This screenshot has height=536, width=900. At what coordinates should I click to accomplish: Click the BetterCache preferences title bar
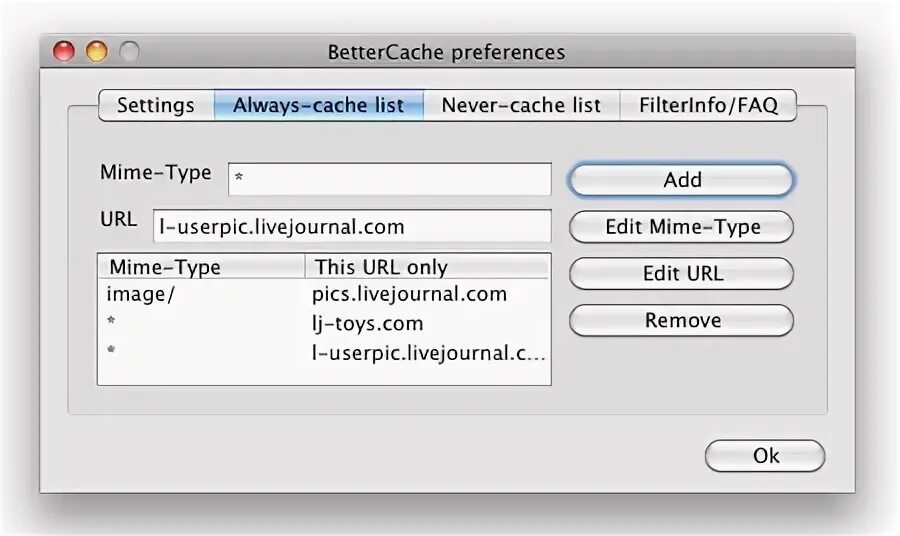point(446,52)
